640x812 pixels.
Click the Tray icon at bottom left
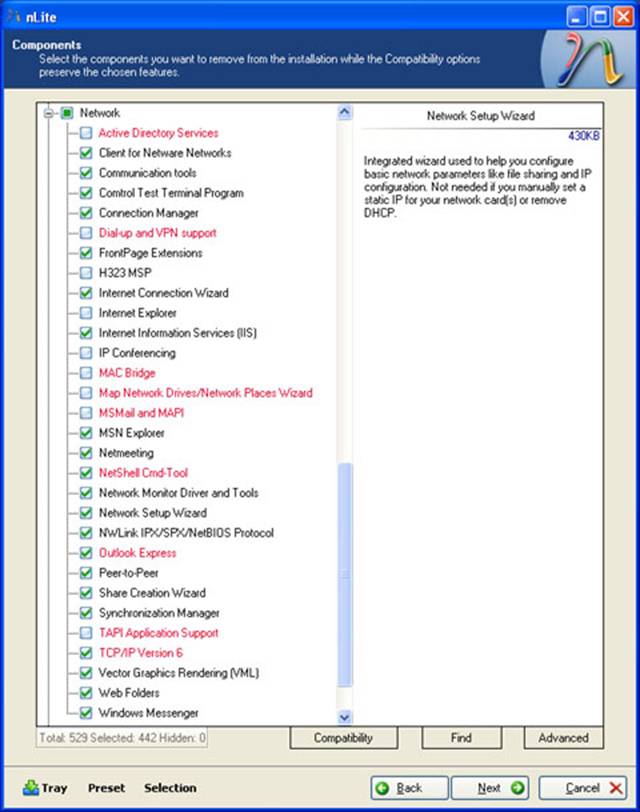click(31, 787)
